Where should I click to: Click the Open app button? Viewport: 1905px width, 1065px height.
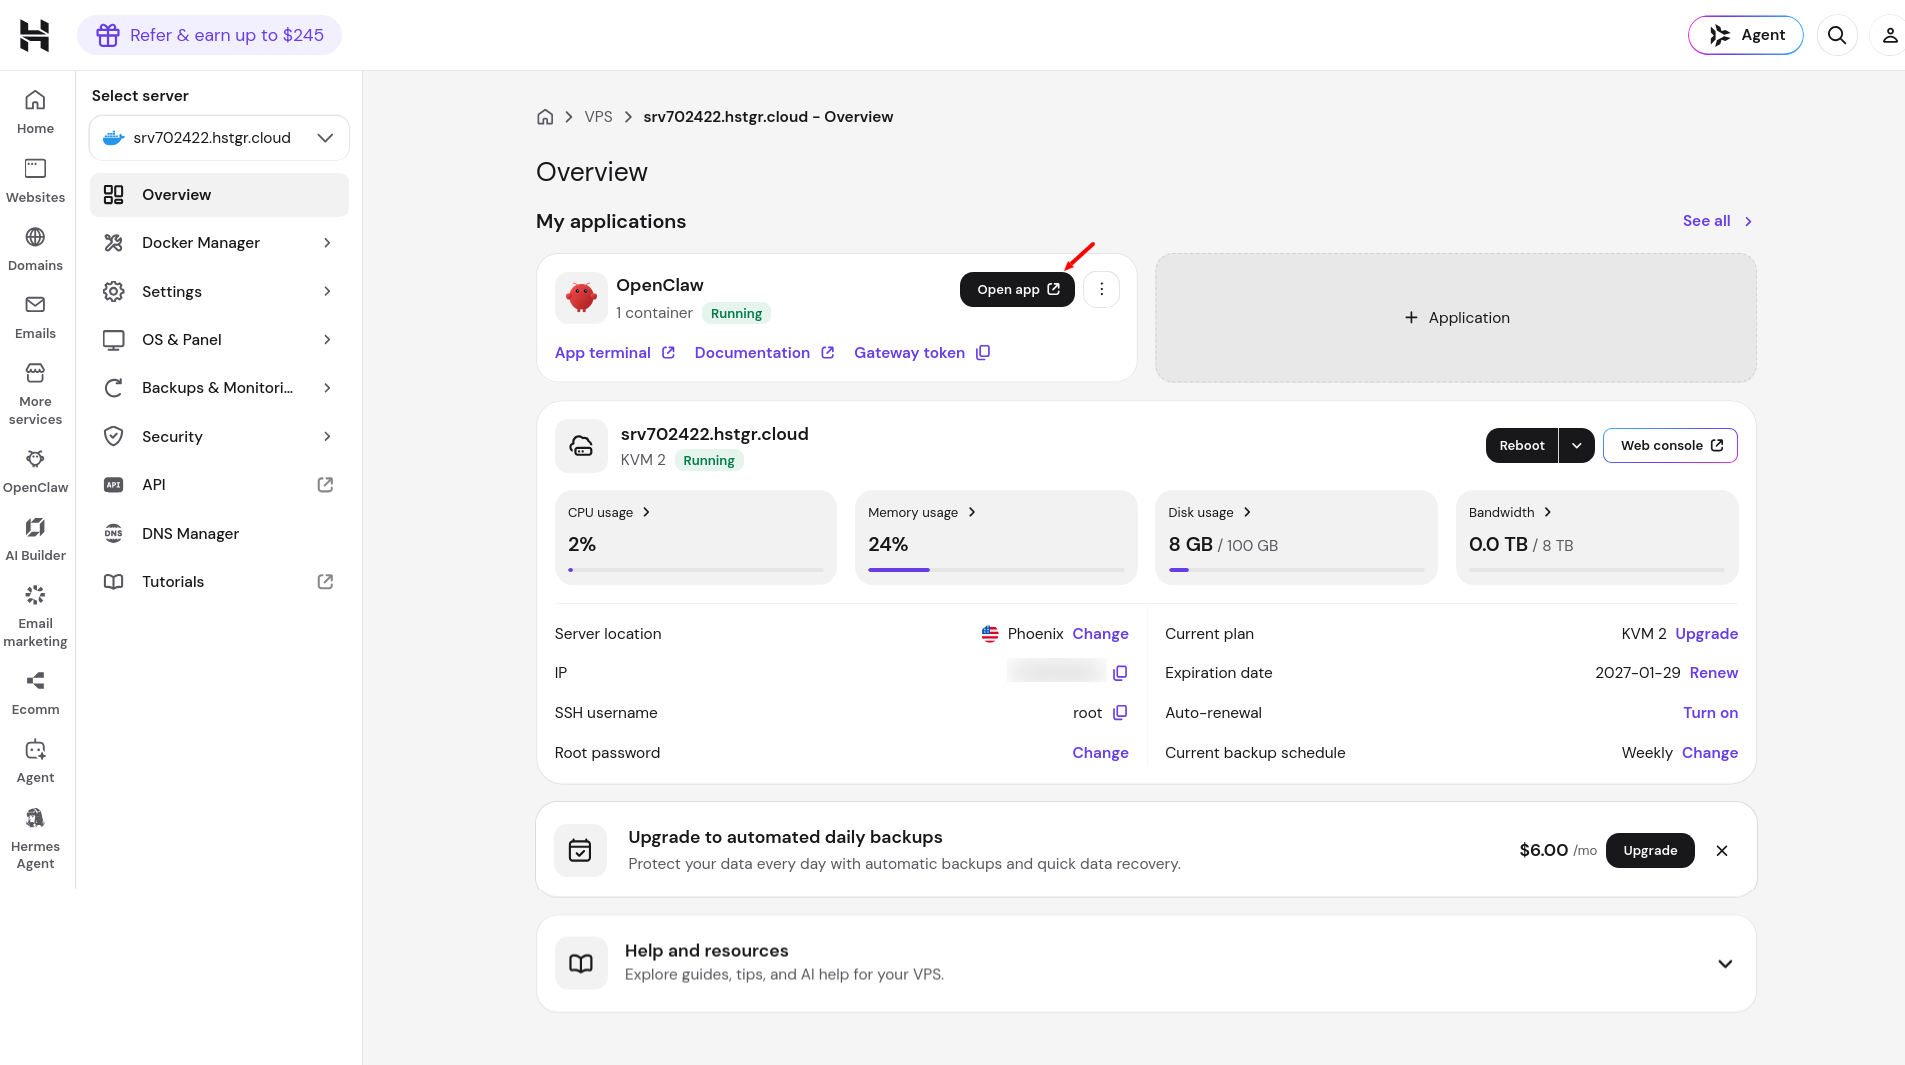[1017, 290]
